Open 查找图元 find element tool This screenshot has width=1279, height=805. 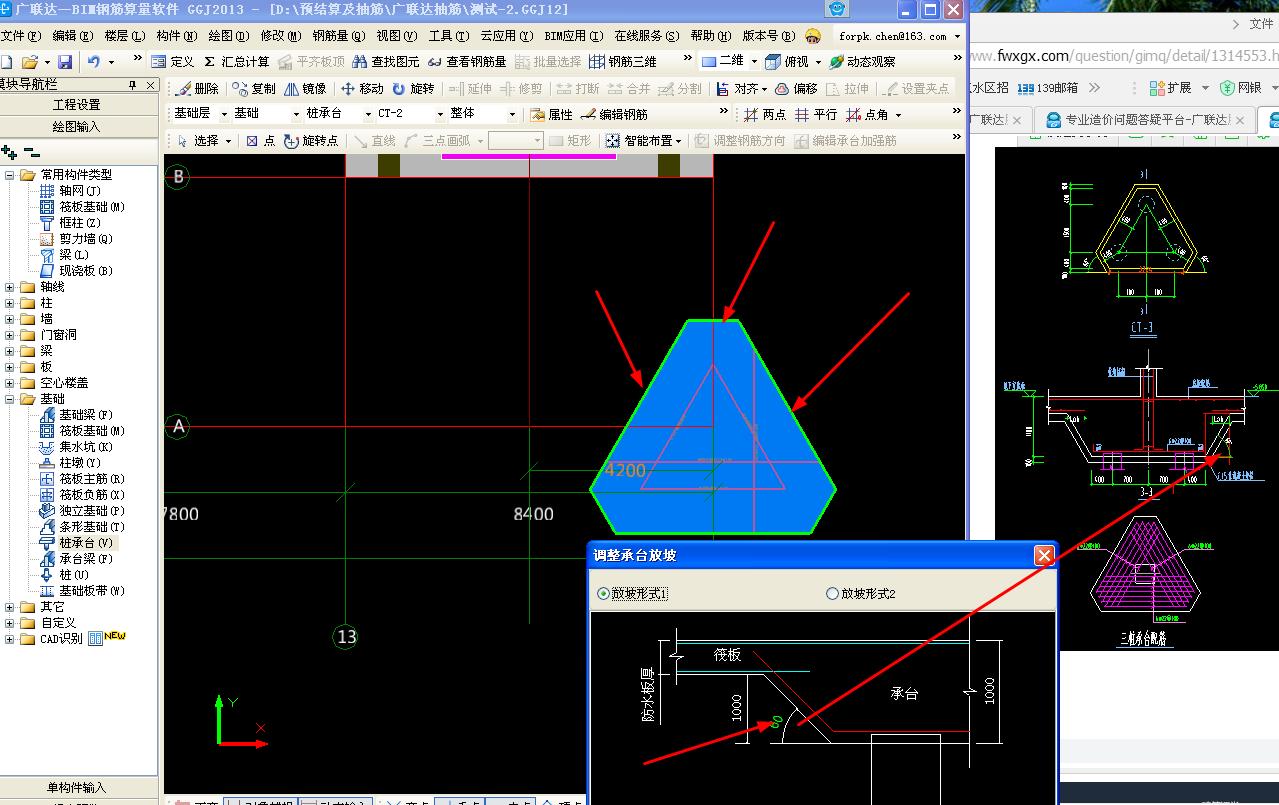coord(386,62)
